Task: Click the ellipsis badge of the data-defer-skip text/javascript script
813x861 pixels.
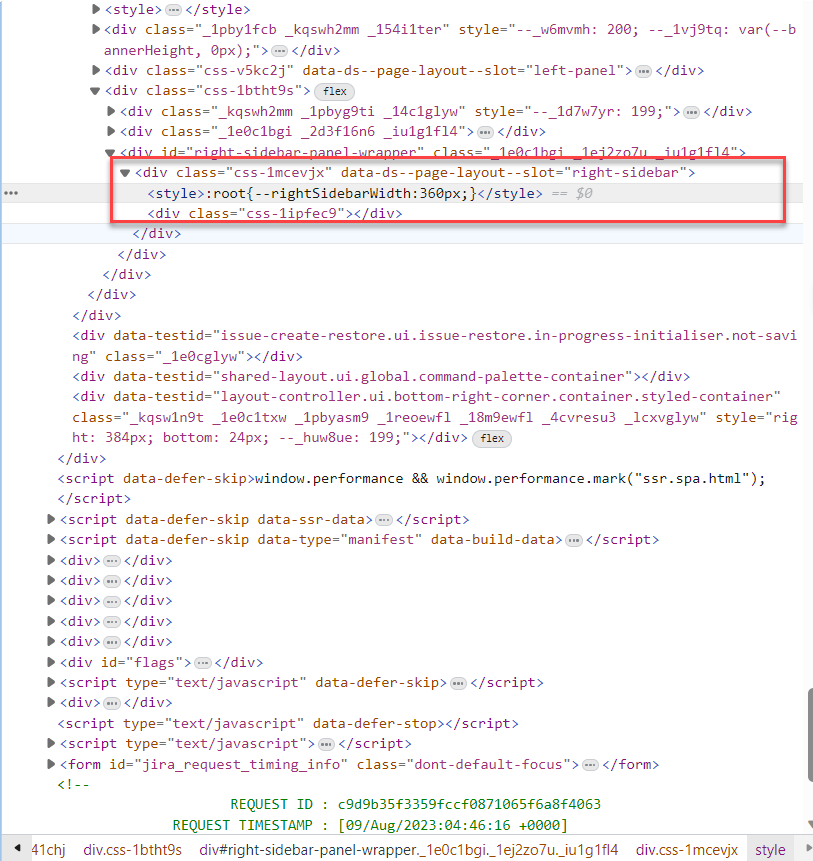Action: click(458, 683)
